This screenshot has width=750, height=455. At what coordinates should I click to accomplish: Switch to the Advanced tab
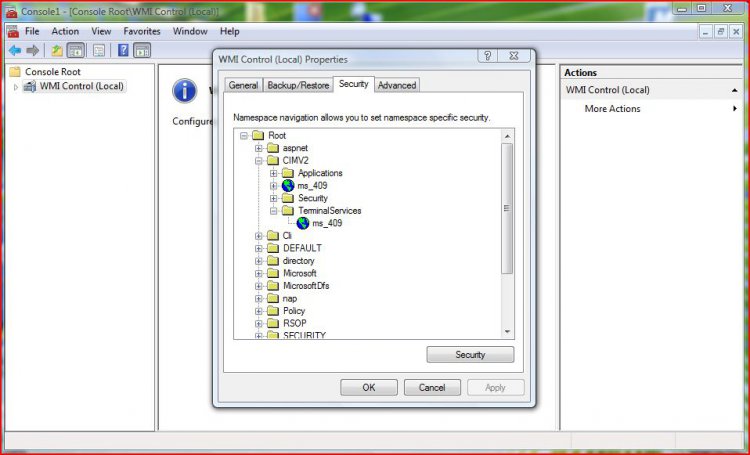[397, 85]
